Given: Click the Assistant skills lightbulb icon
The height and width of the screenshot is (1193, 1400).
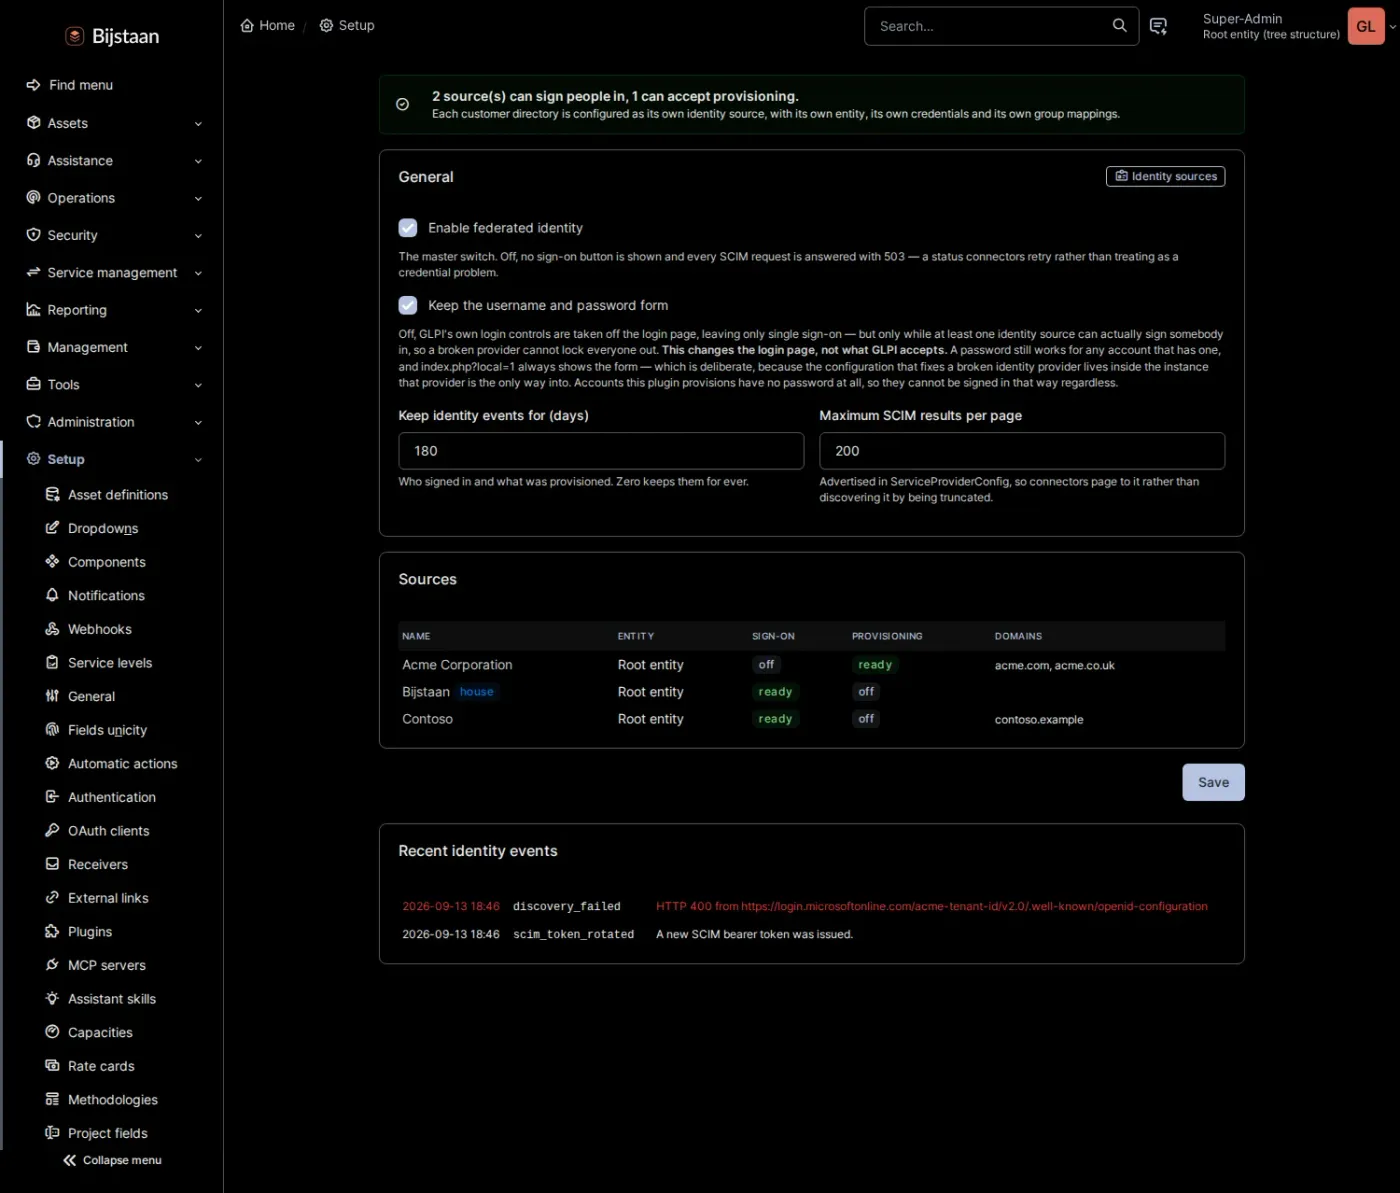Looking at the screenshot, I should coord(52,998).
